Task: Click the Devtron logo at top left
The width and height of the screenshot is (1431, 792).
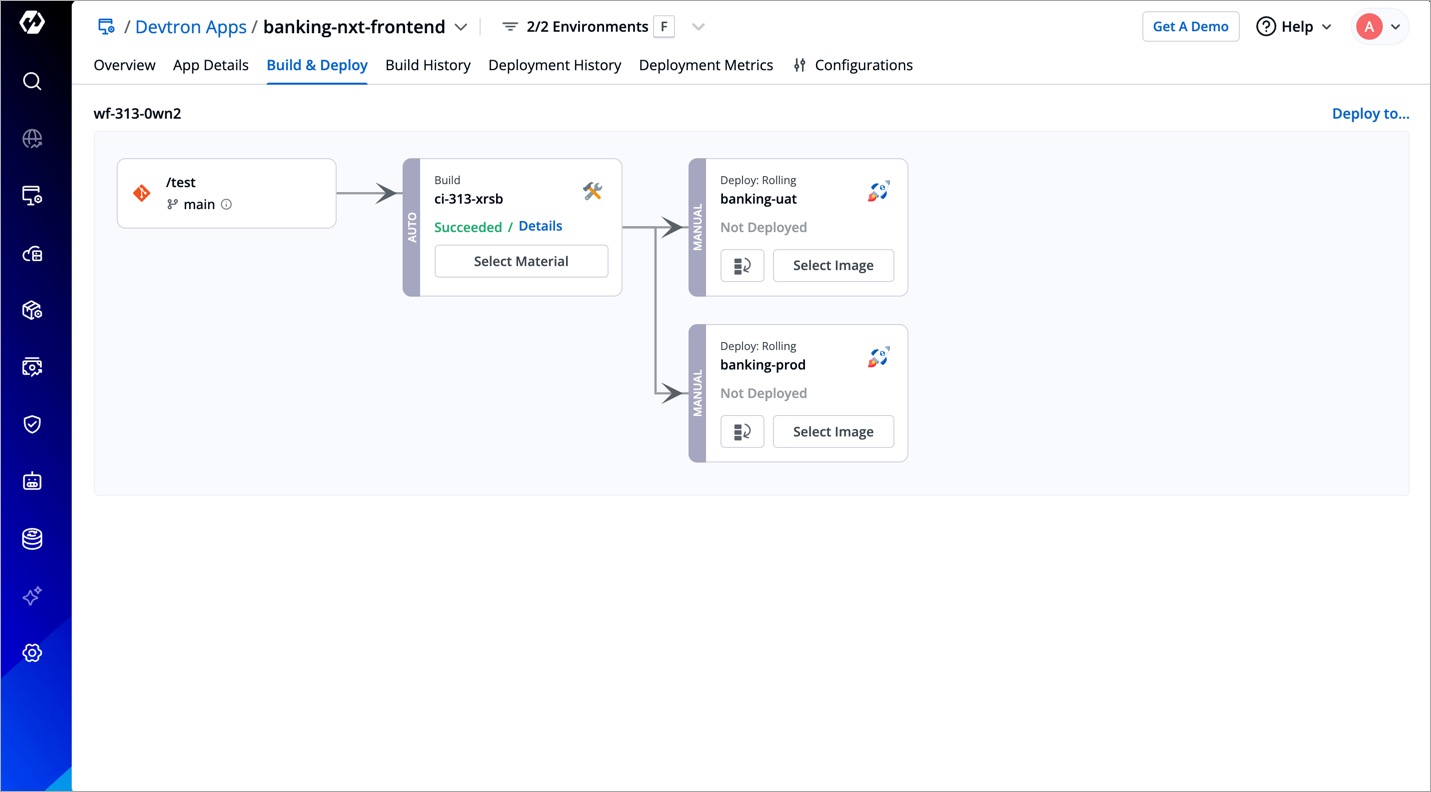Action: click(32, 22)
